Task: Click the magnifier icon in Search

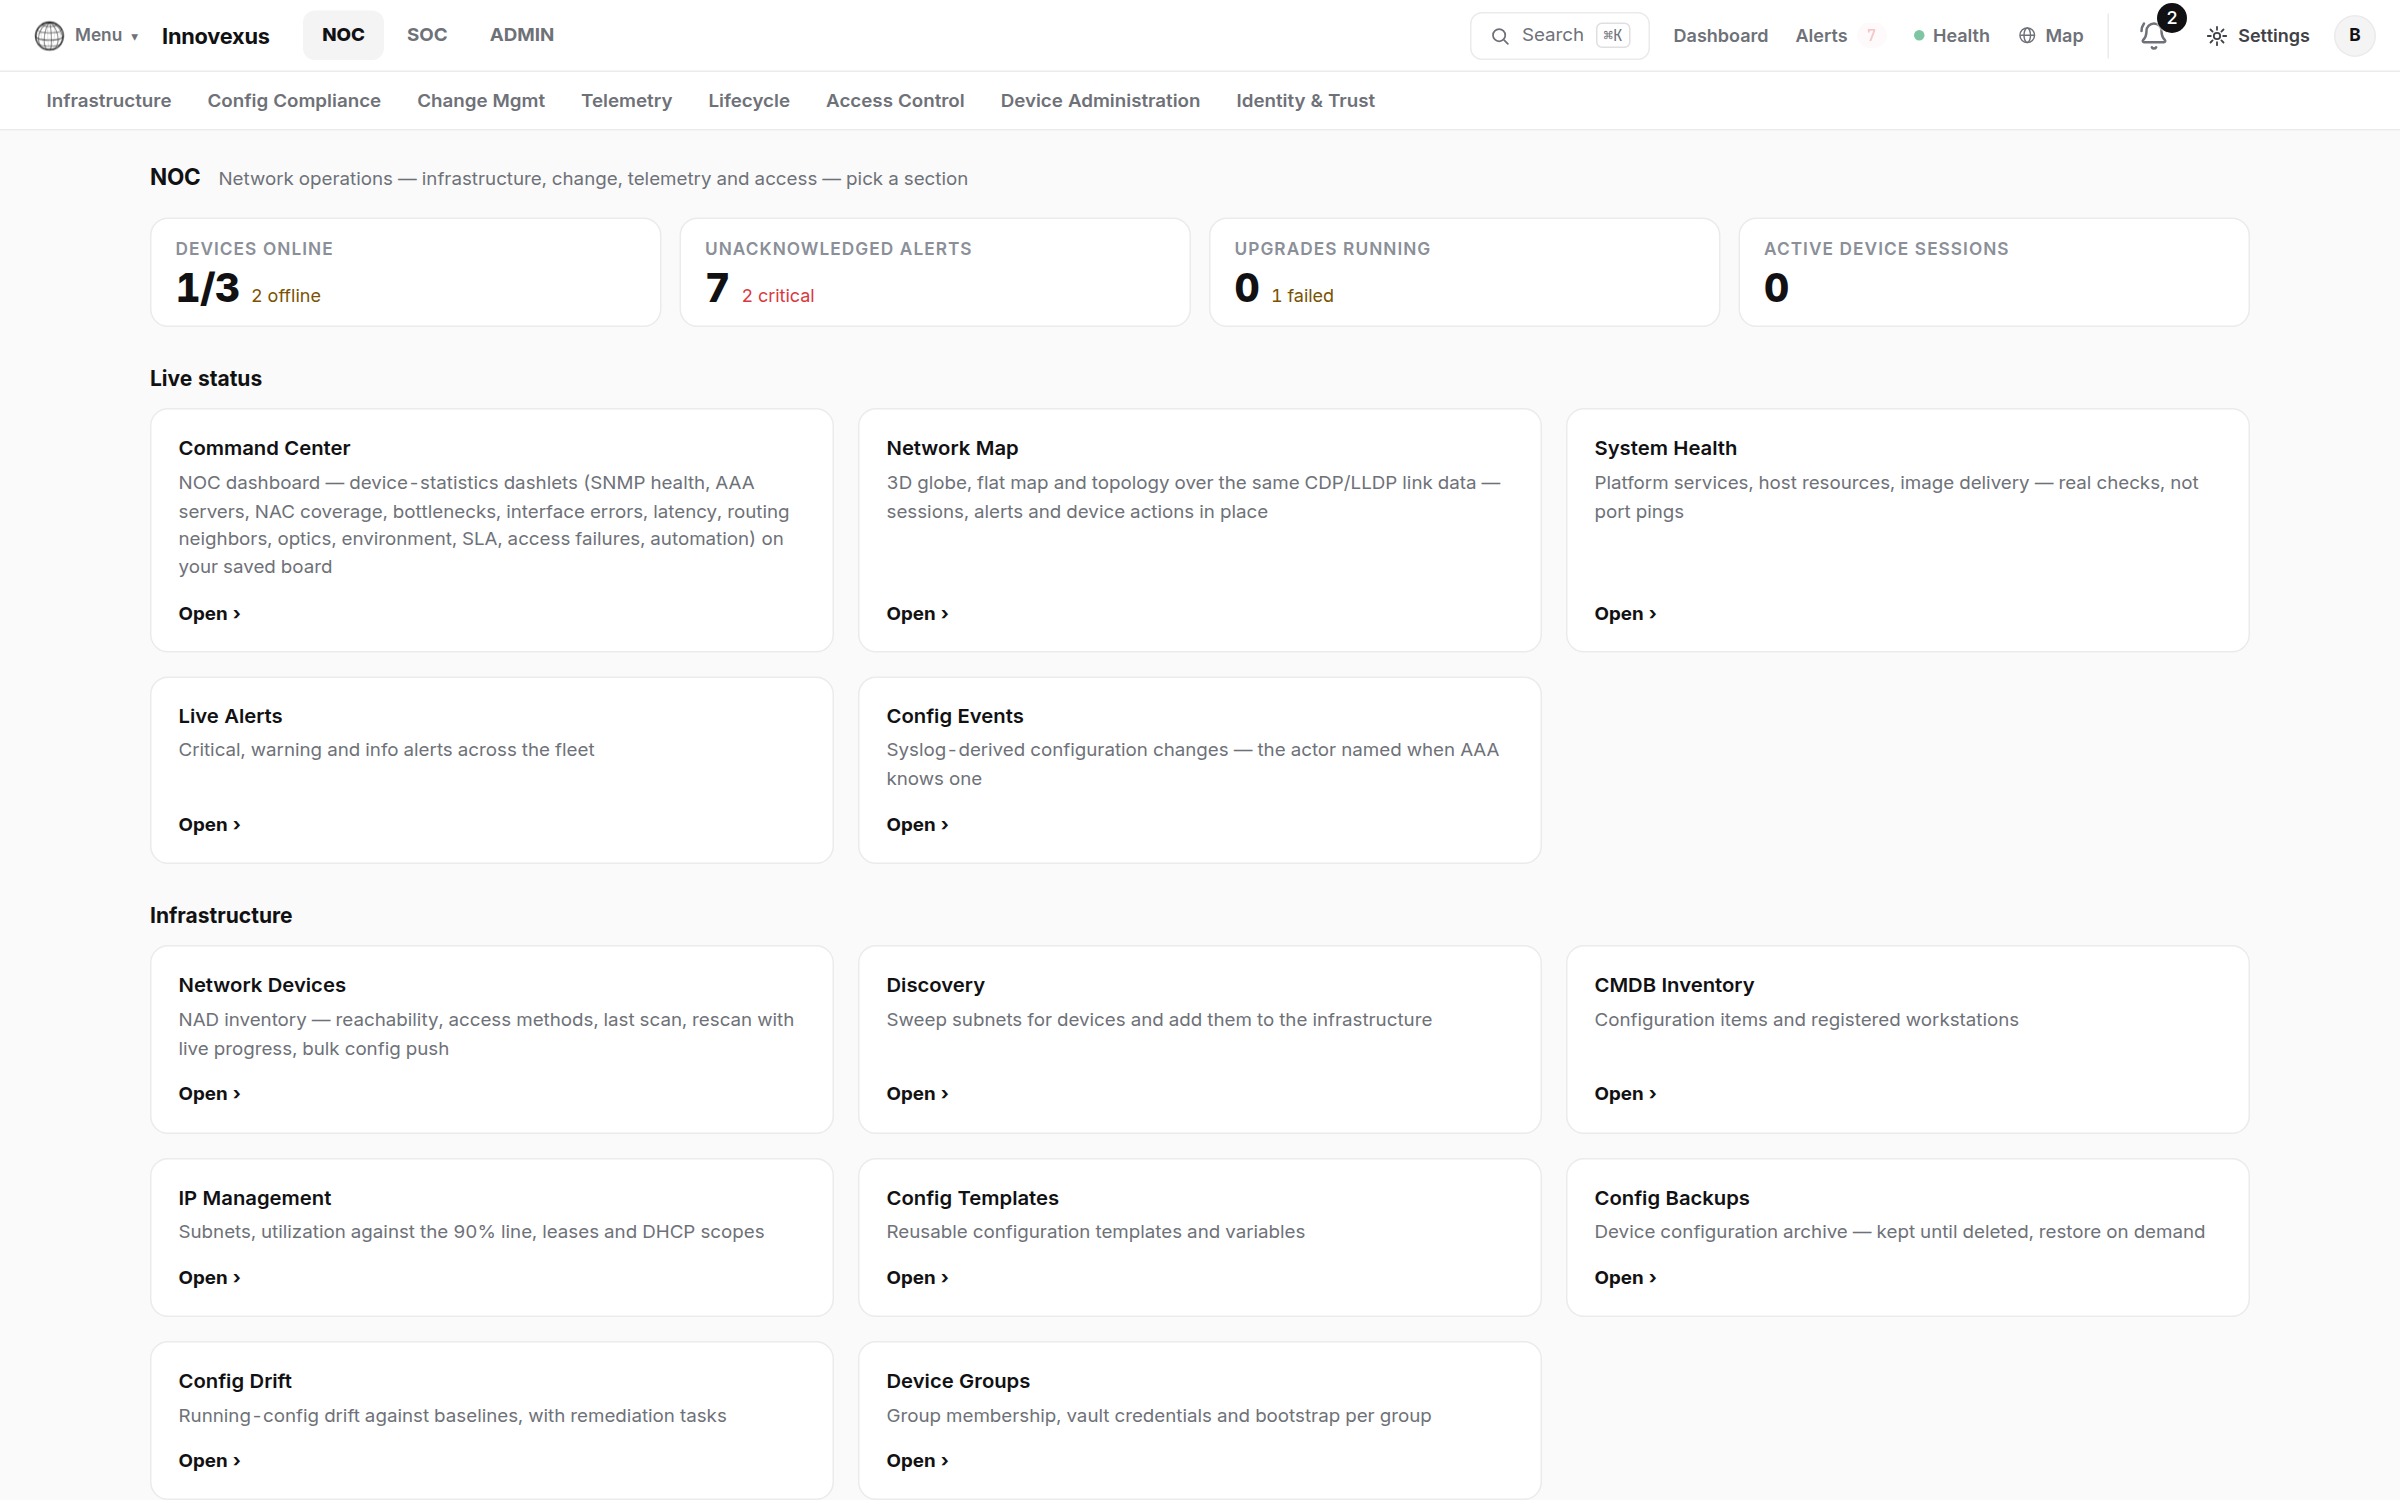Action: (1499, 36)
